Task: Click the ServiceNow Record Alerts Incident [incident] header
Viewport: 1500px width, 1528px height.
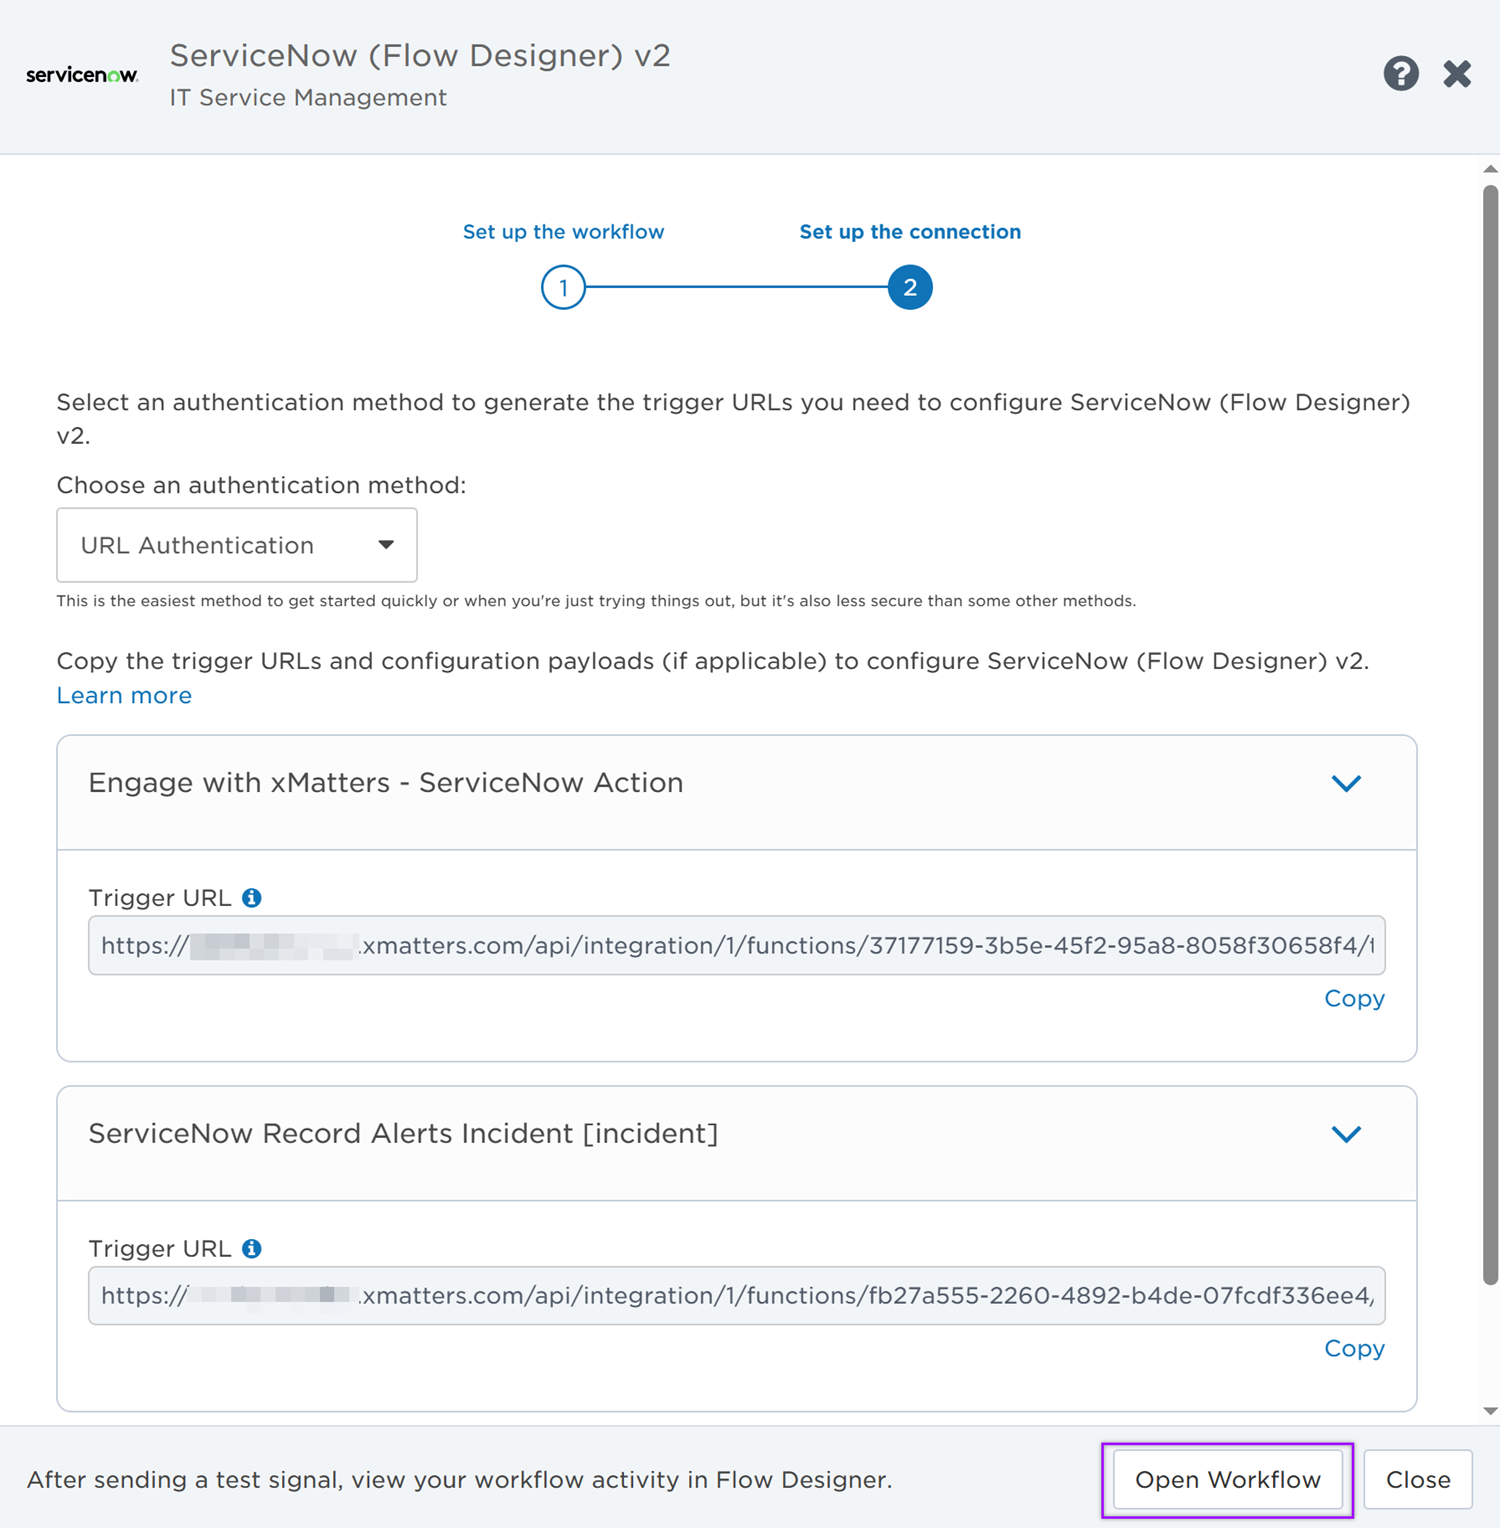Action: [x=737, y=1143]
